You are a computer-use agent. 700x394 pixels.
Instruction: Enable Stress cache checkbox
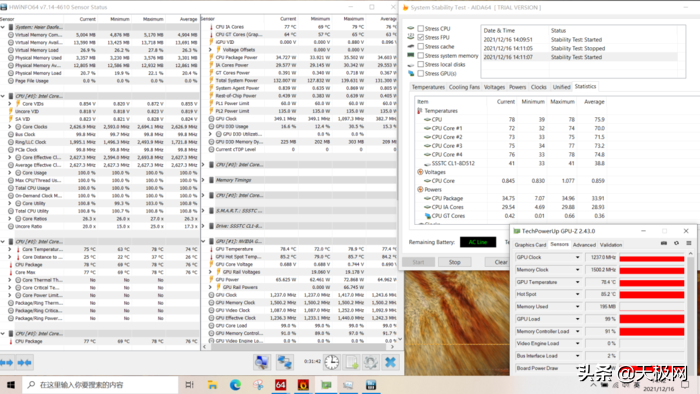421,46
